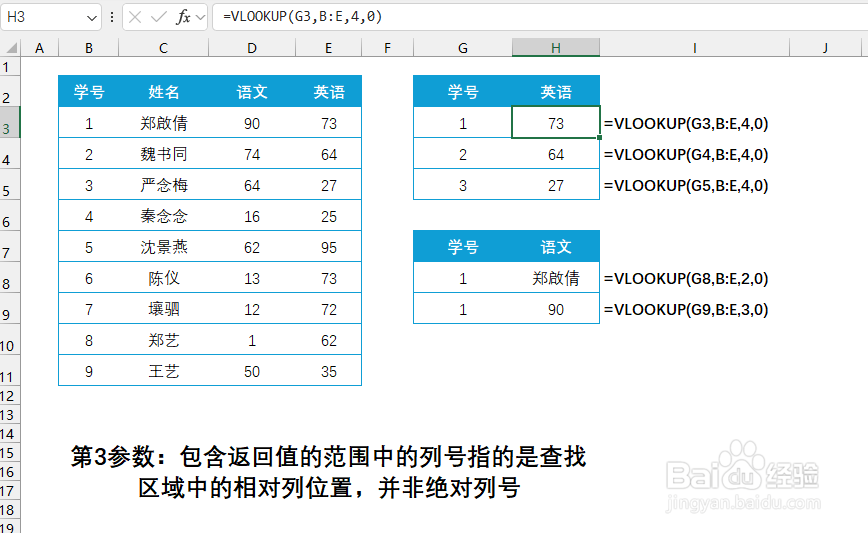Click the Select All corner triangle
This screenshot has width=868, height=533.
point(11,48)
